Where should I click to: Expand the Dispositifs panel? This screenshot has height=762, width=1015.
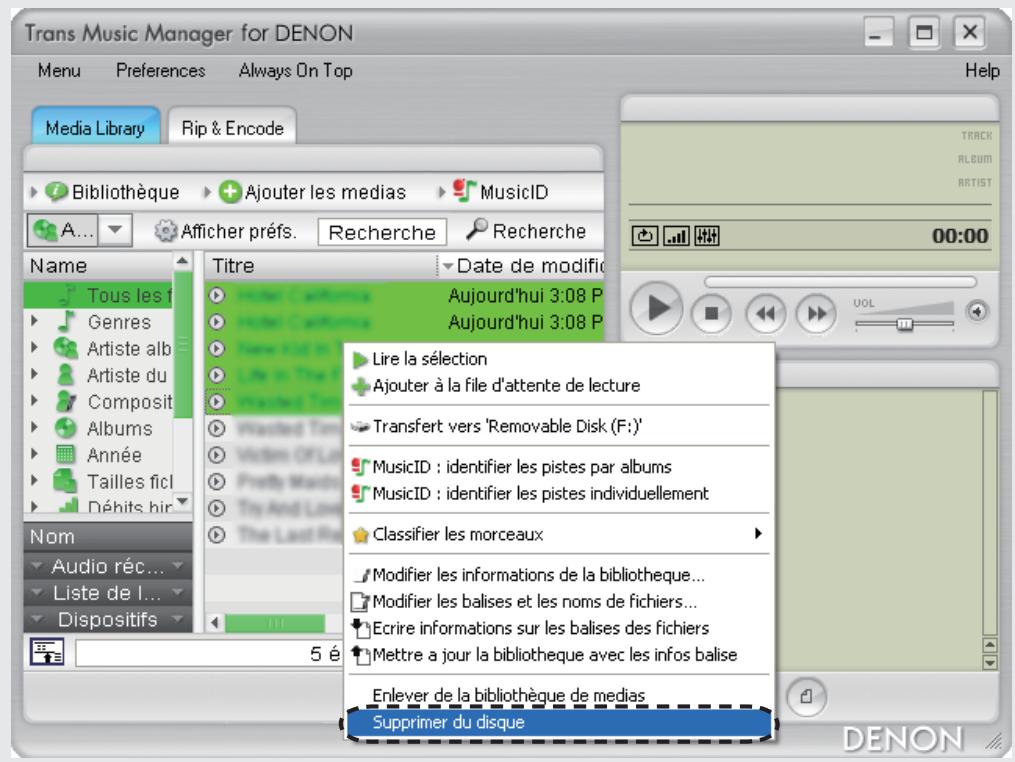pyautogui.click(x=107, y=620)
